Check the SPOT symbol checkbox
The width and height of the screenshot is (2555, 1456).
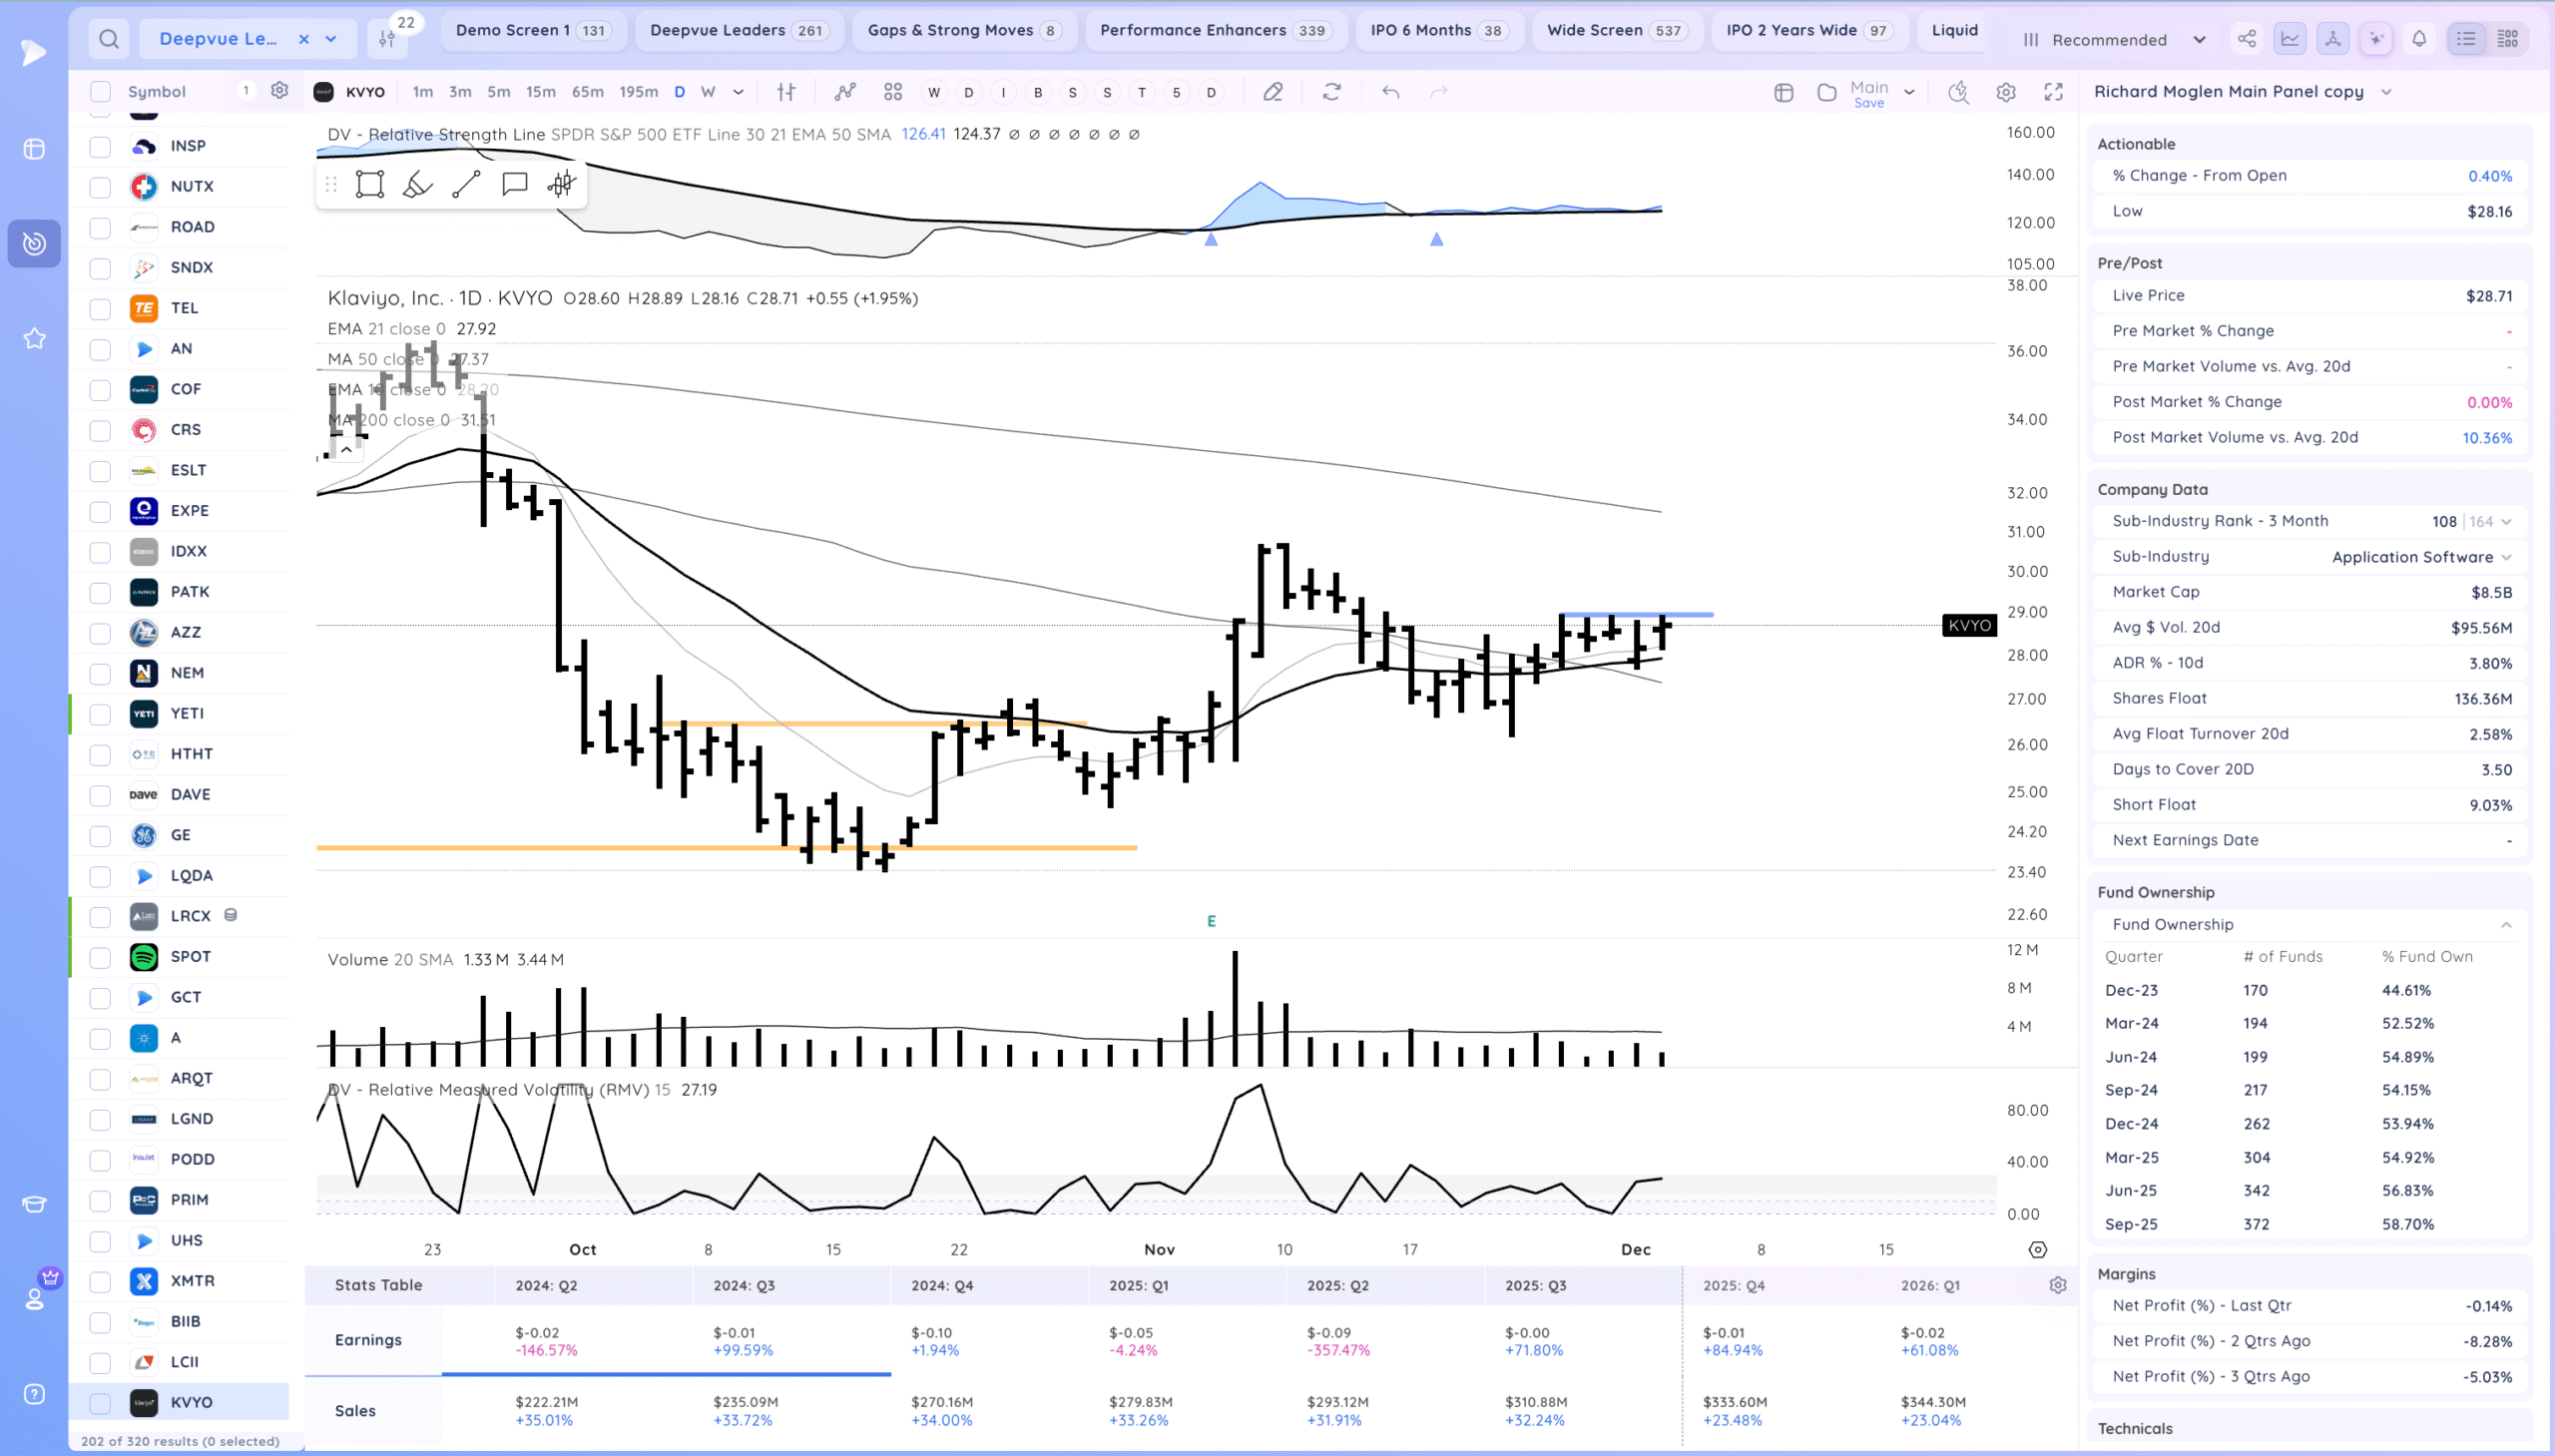tap(100, 957)
